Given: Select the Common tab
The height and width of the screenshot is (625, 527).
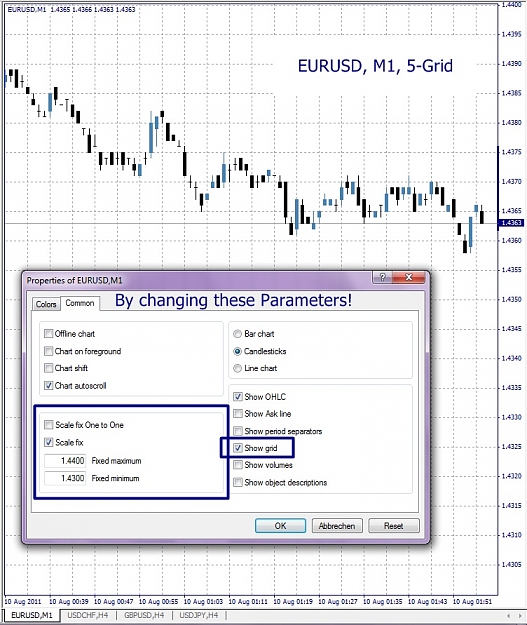Looking at the screenshot, I should [80, 303].
